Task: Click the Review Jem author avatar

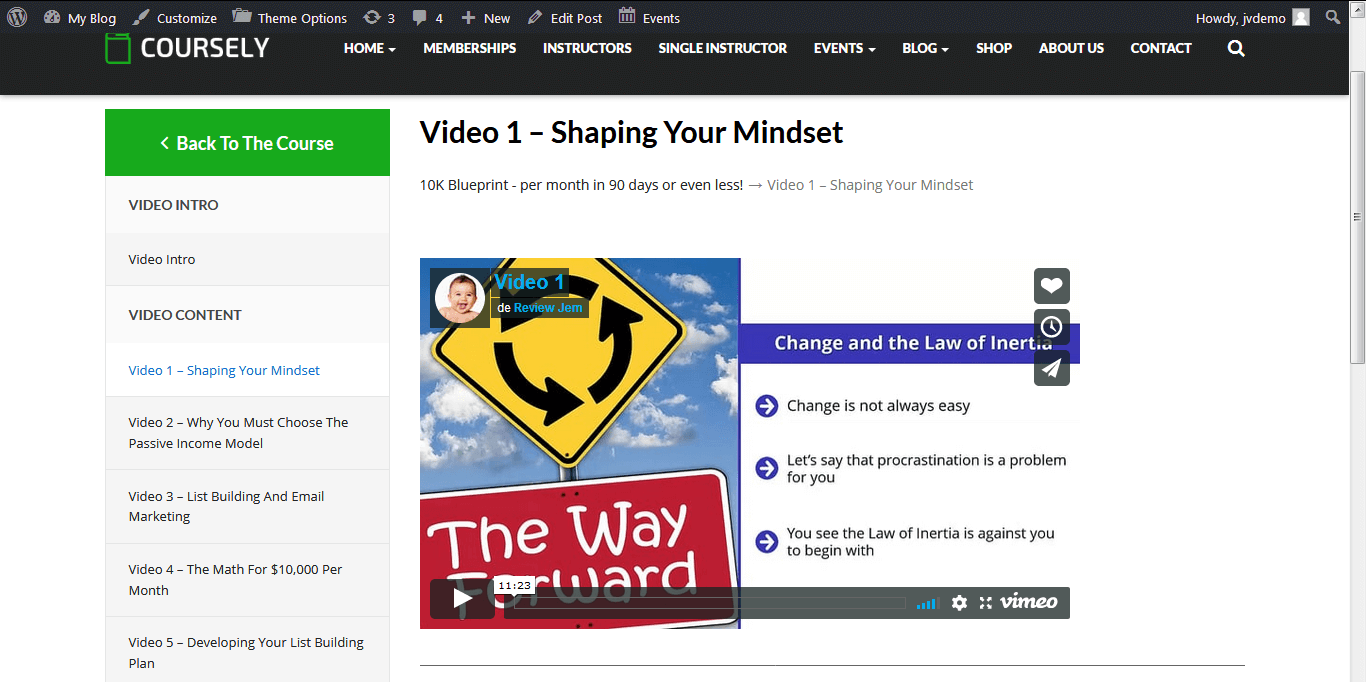Action: pos(460,297)
